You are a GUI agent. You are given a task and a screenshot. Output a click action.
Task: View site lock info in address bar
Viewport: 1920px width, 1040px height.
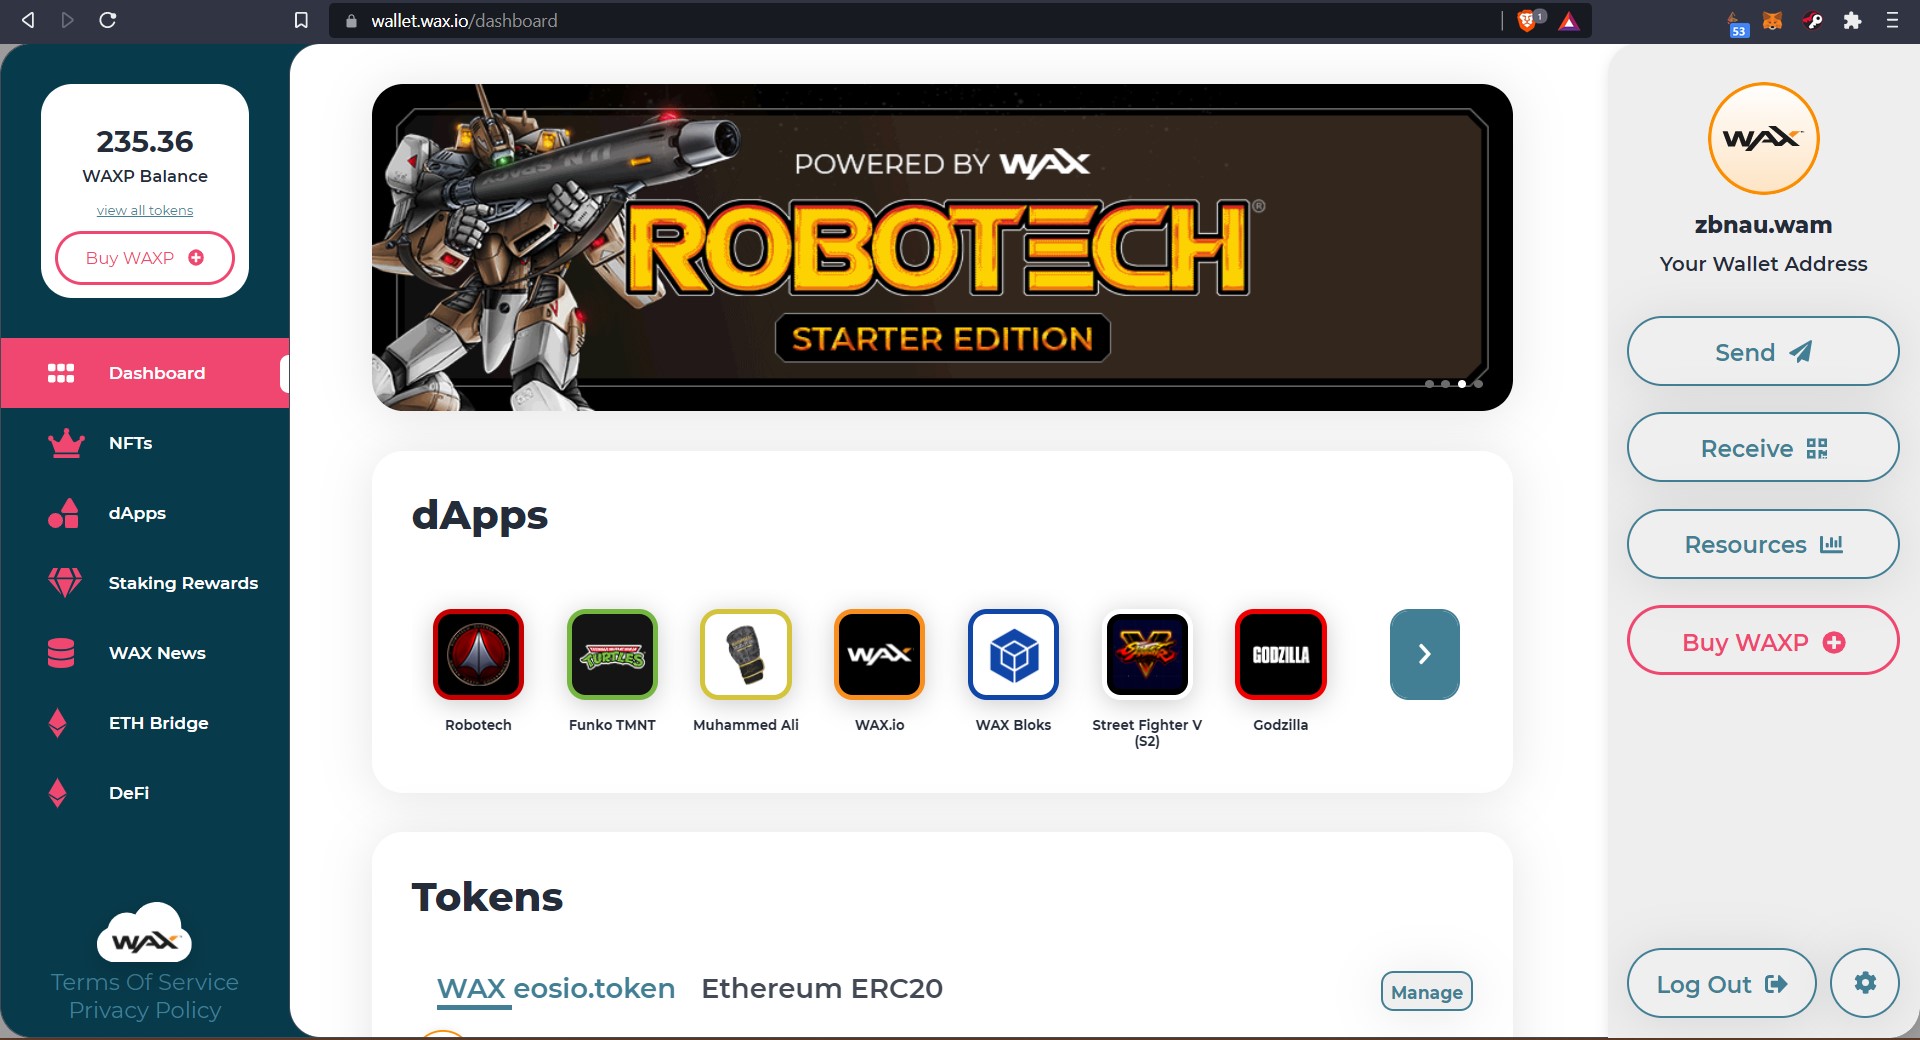coord(351,21)
